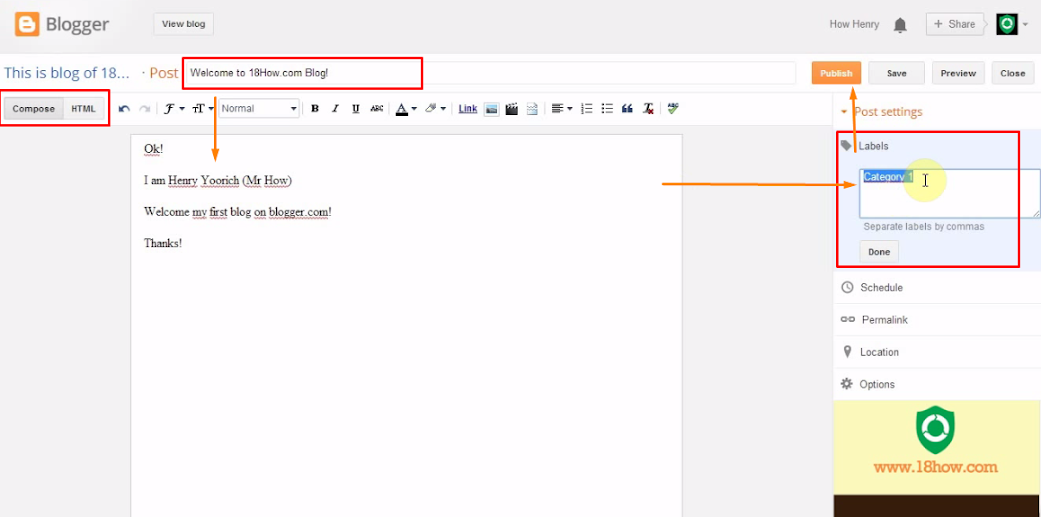1041x517 pixels.
Task: Open the text background color picker
Action: [435, 109]
